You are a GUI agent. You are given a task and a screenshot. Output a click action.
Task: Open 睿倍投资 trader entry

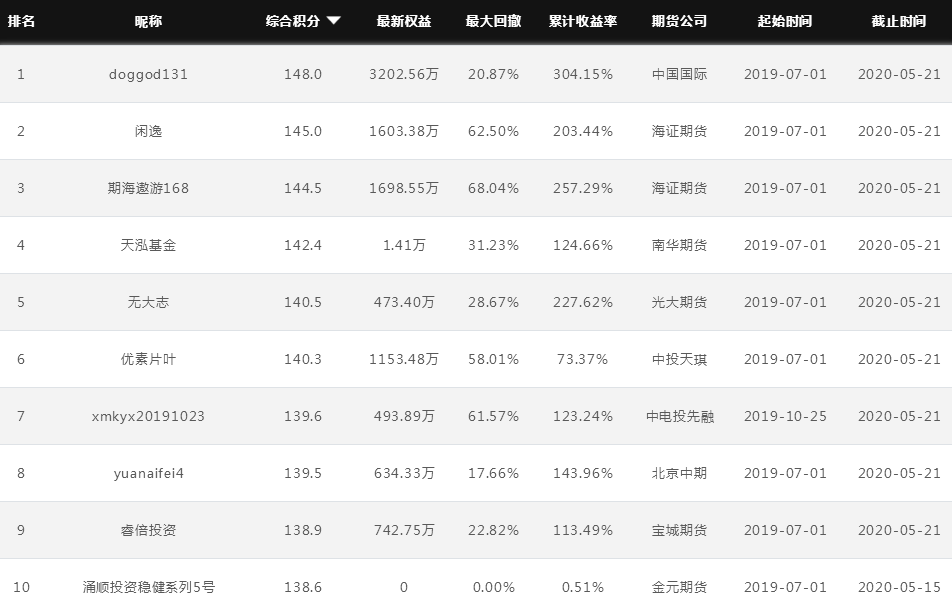(x=148, y=530)
